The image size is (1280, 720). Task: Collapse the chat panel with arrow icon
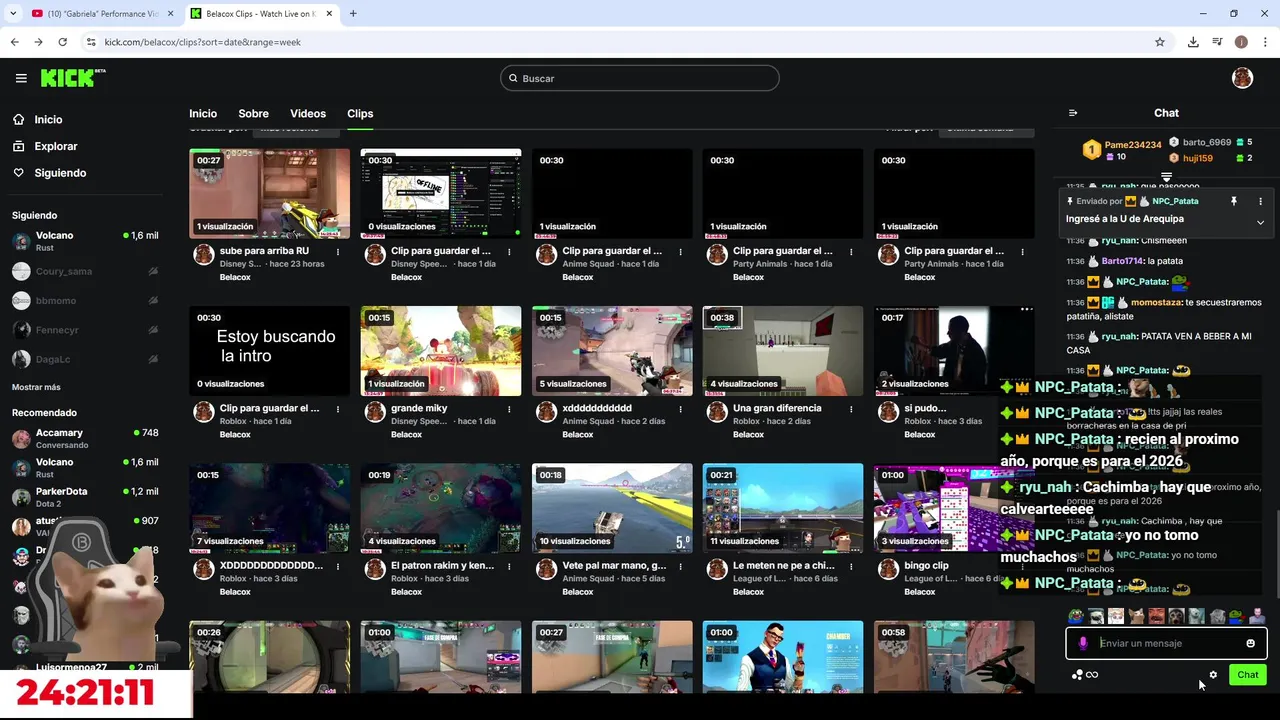pos(1073,113)
